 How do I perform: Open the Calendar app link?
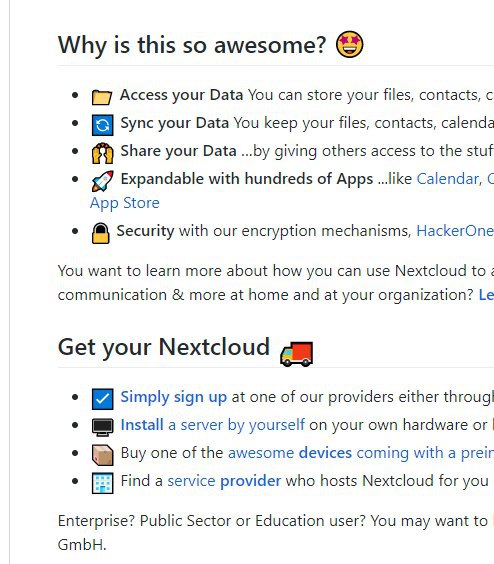(449, 179)
